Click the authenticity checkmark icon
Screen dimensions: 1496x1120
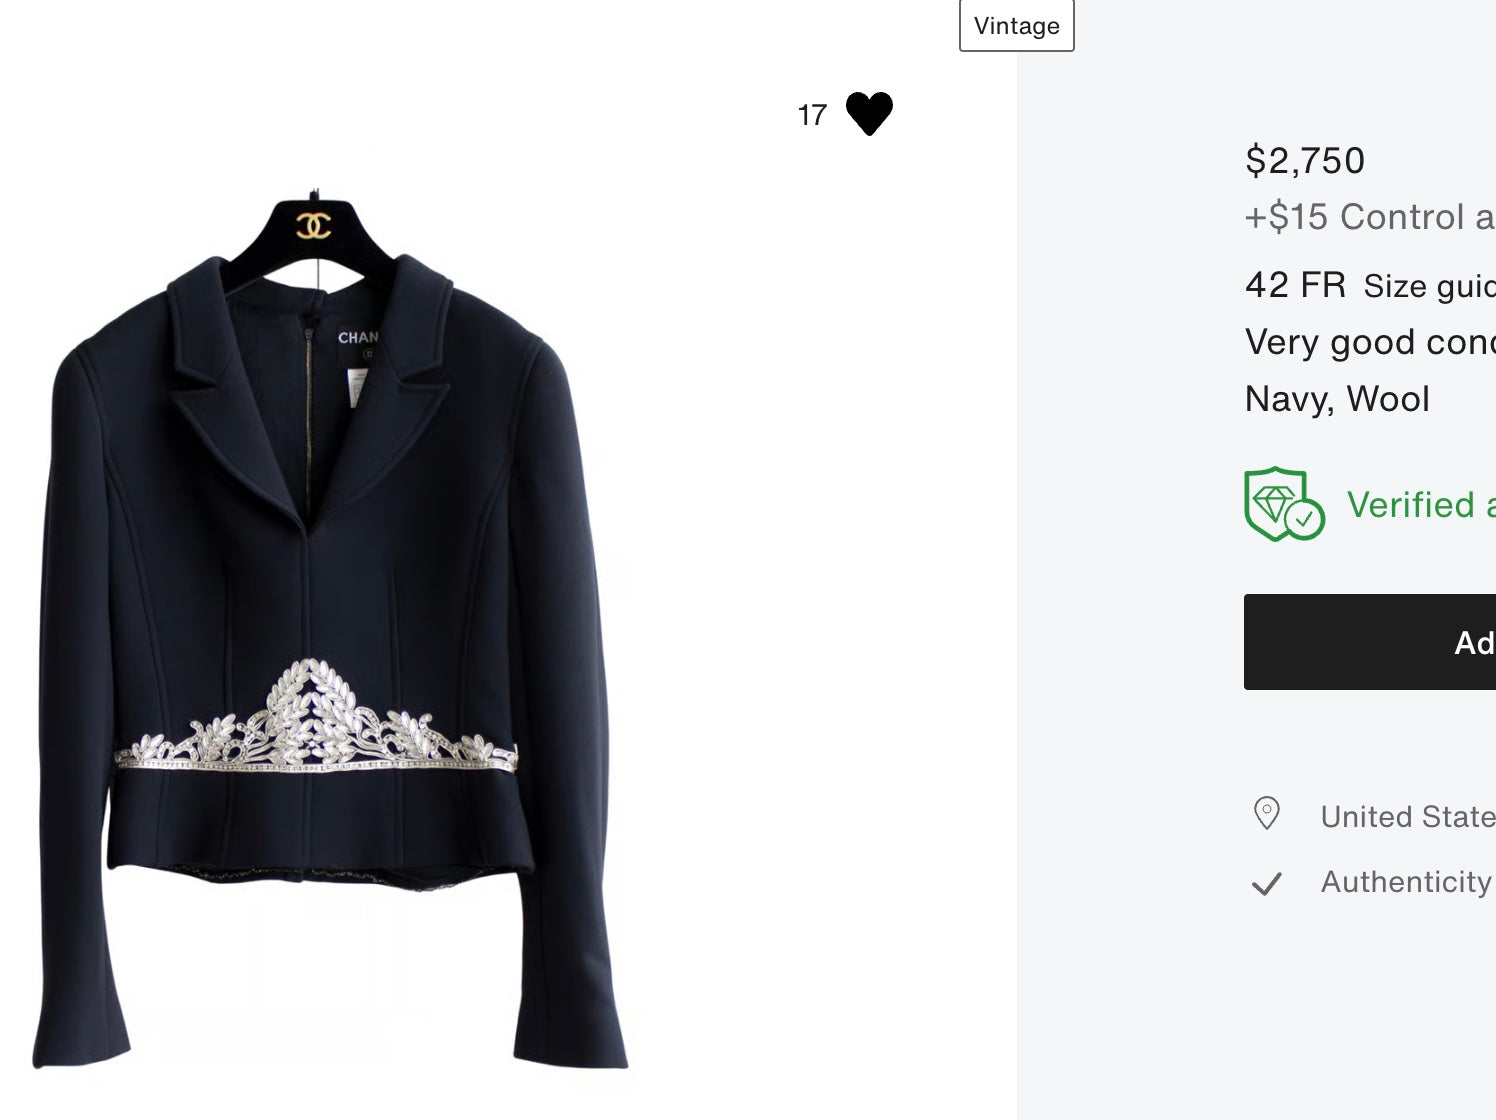point(1267,883)
